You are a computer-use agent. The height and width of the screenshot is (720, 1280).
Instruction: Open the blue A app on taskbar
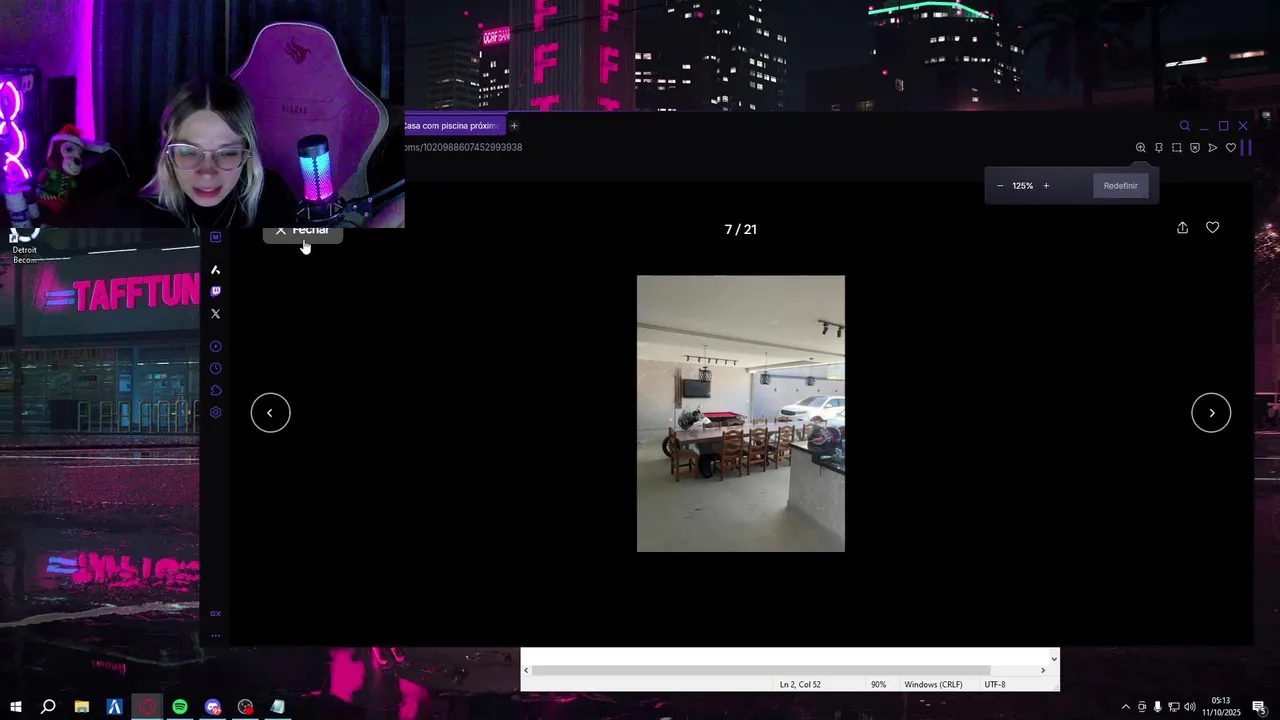pyautogui.click(x=115, y=707)
